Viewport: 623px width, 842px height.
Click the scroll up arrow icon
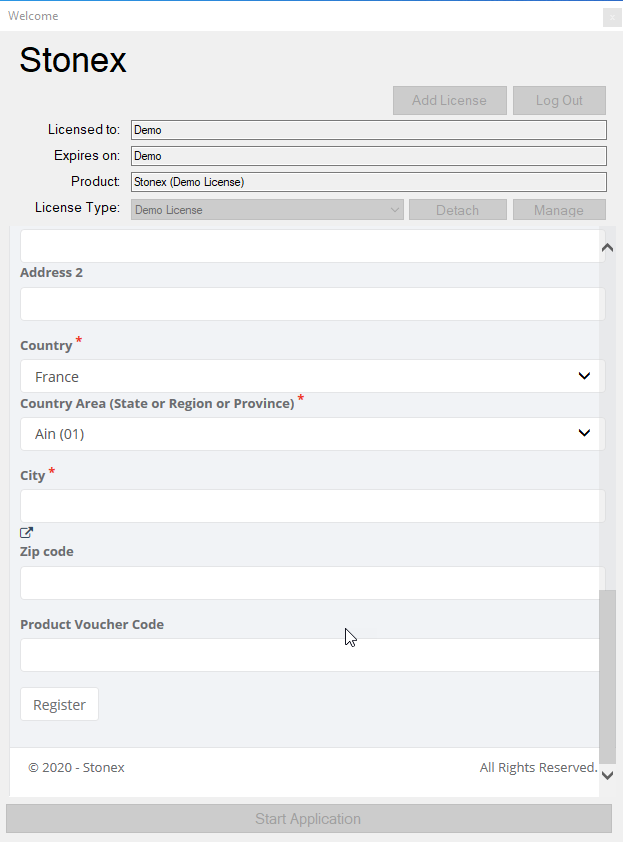click(x=607, y=248)
